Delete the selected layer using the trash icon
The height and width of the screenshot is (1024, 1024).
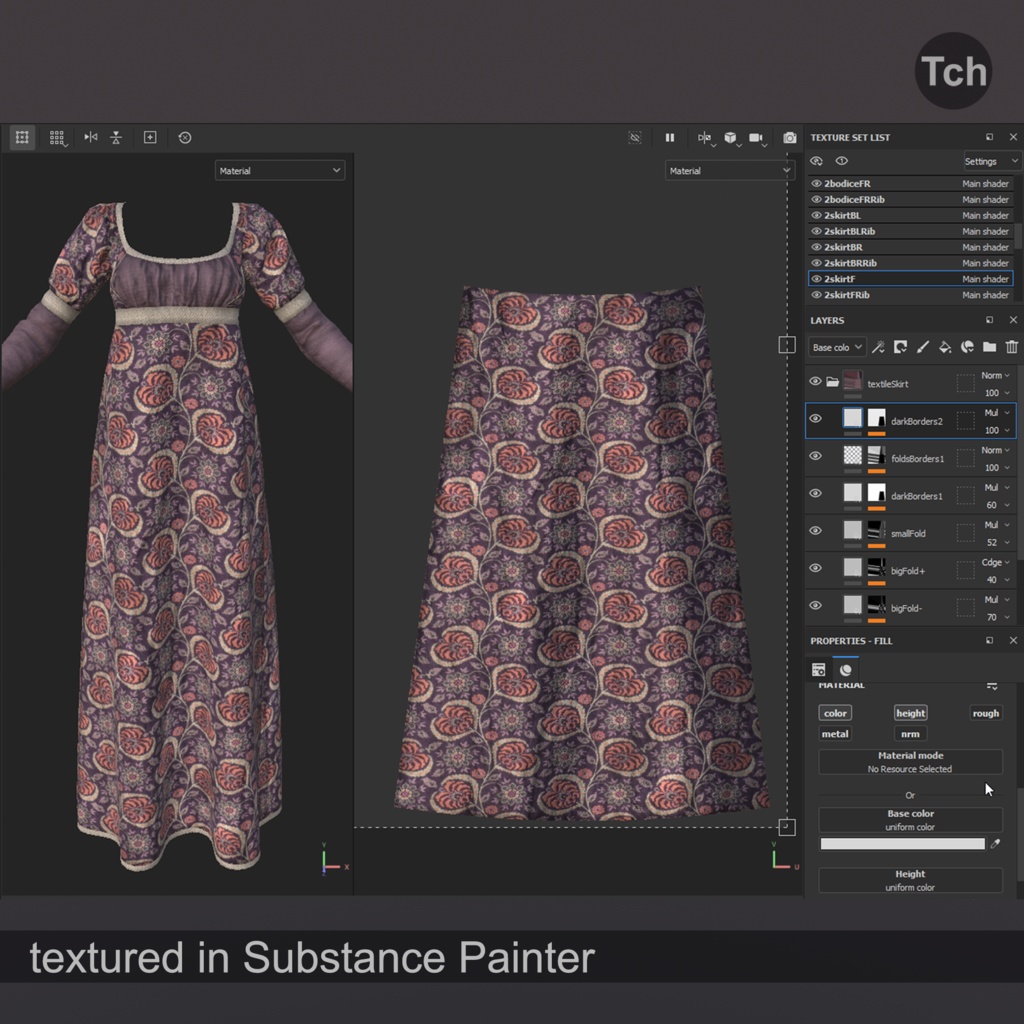1011,346
